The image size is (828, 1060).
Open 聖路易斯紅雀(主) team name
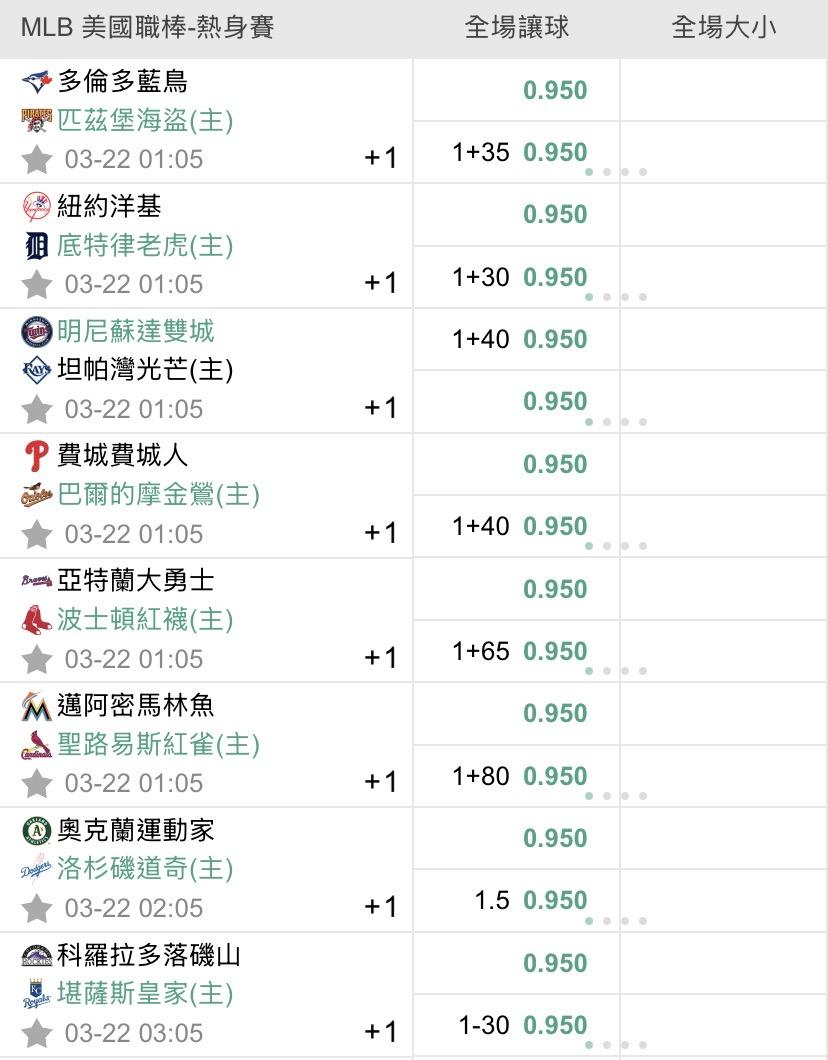pos(158,745)
